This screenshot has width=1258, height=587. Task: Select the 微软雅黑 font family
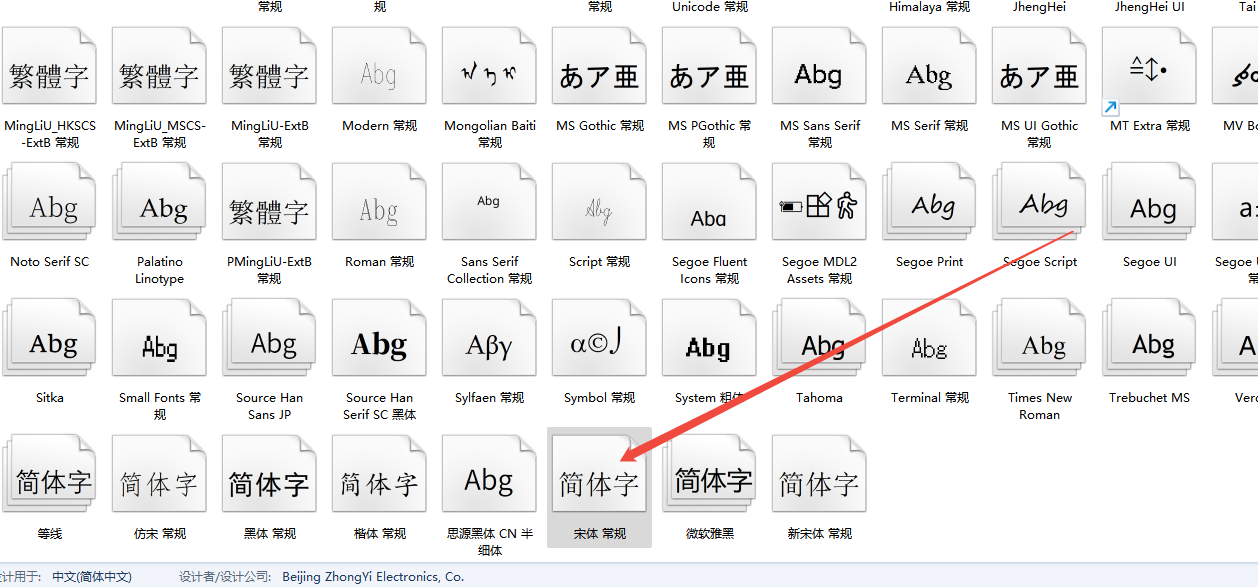click(x=710, y=474)
